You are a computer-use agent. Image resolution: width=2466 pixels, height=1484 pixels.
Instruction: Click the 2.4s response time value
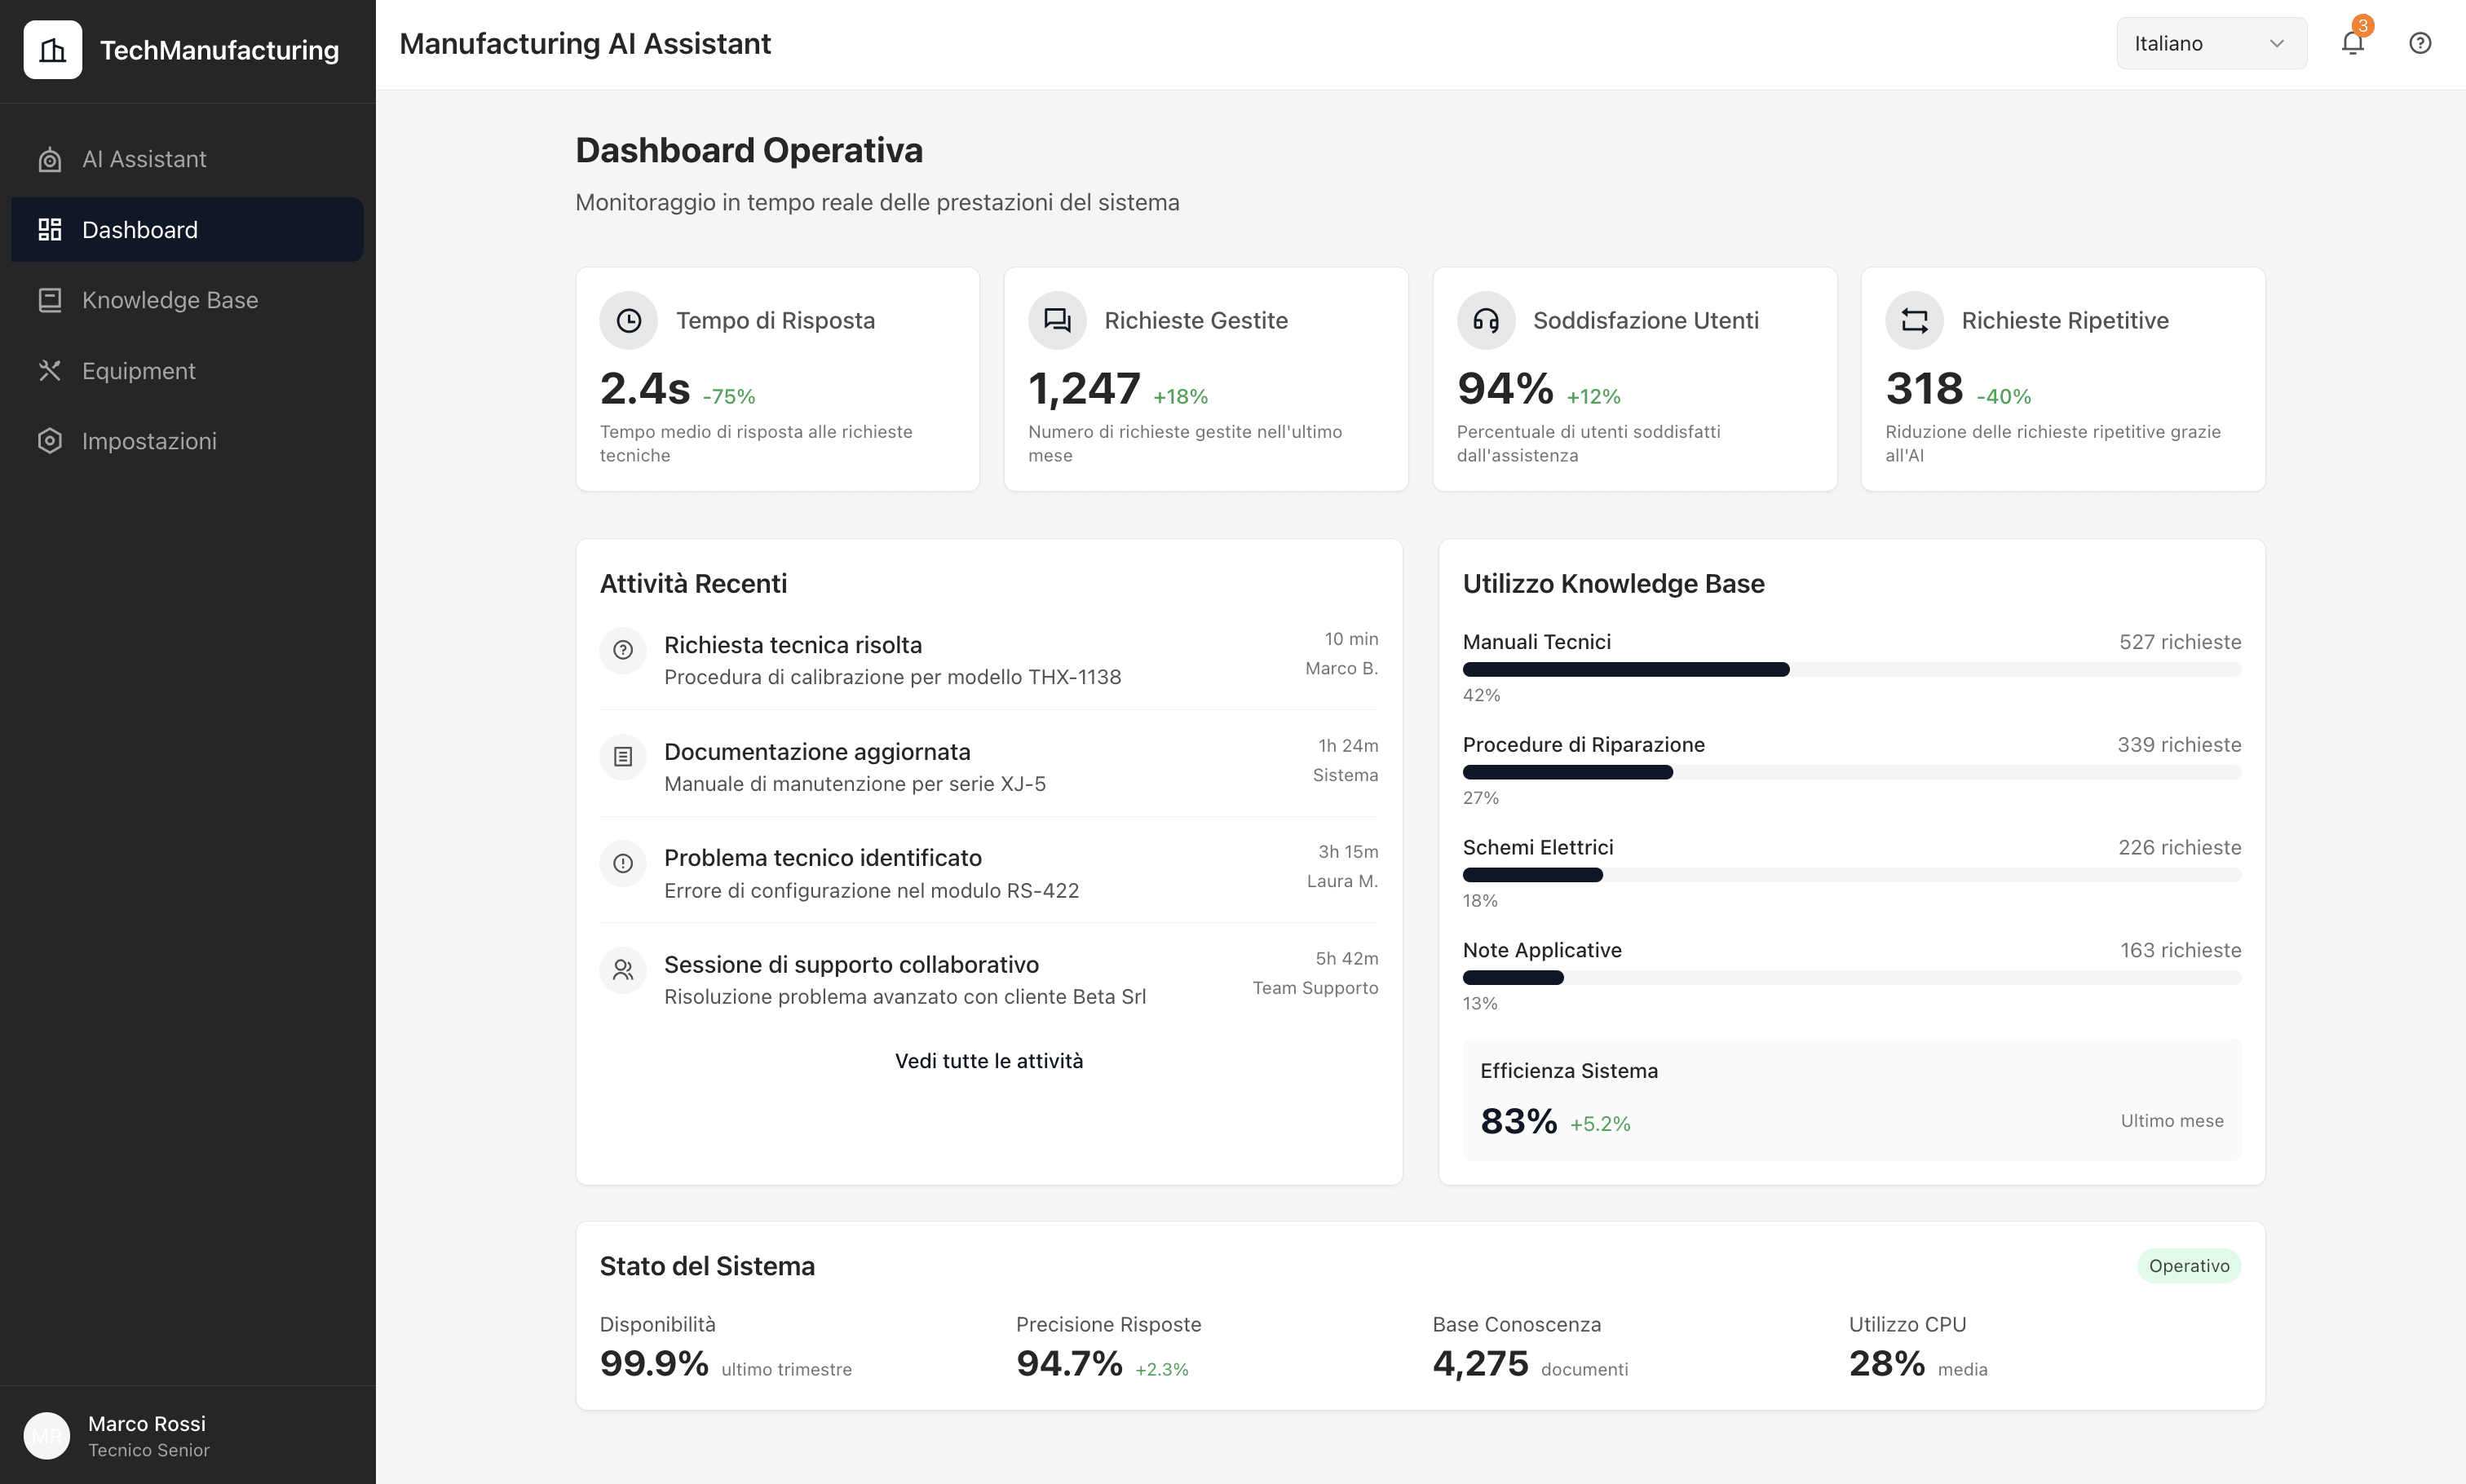(x=645, y=388)
